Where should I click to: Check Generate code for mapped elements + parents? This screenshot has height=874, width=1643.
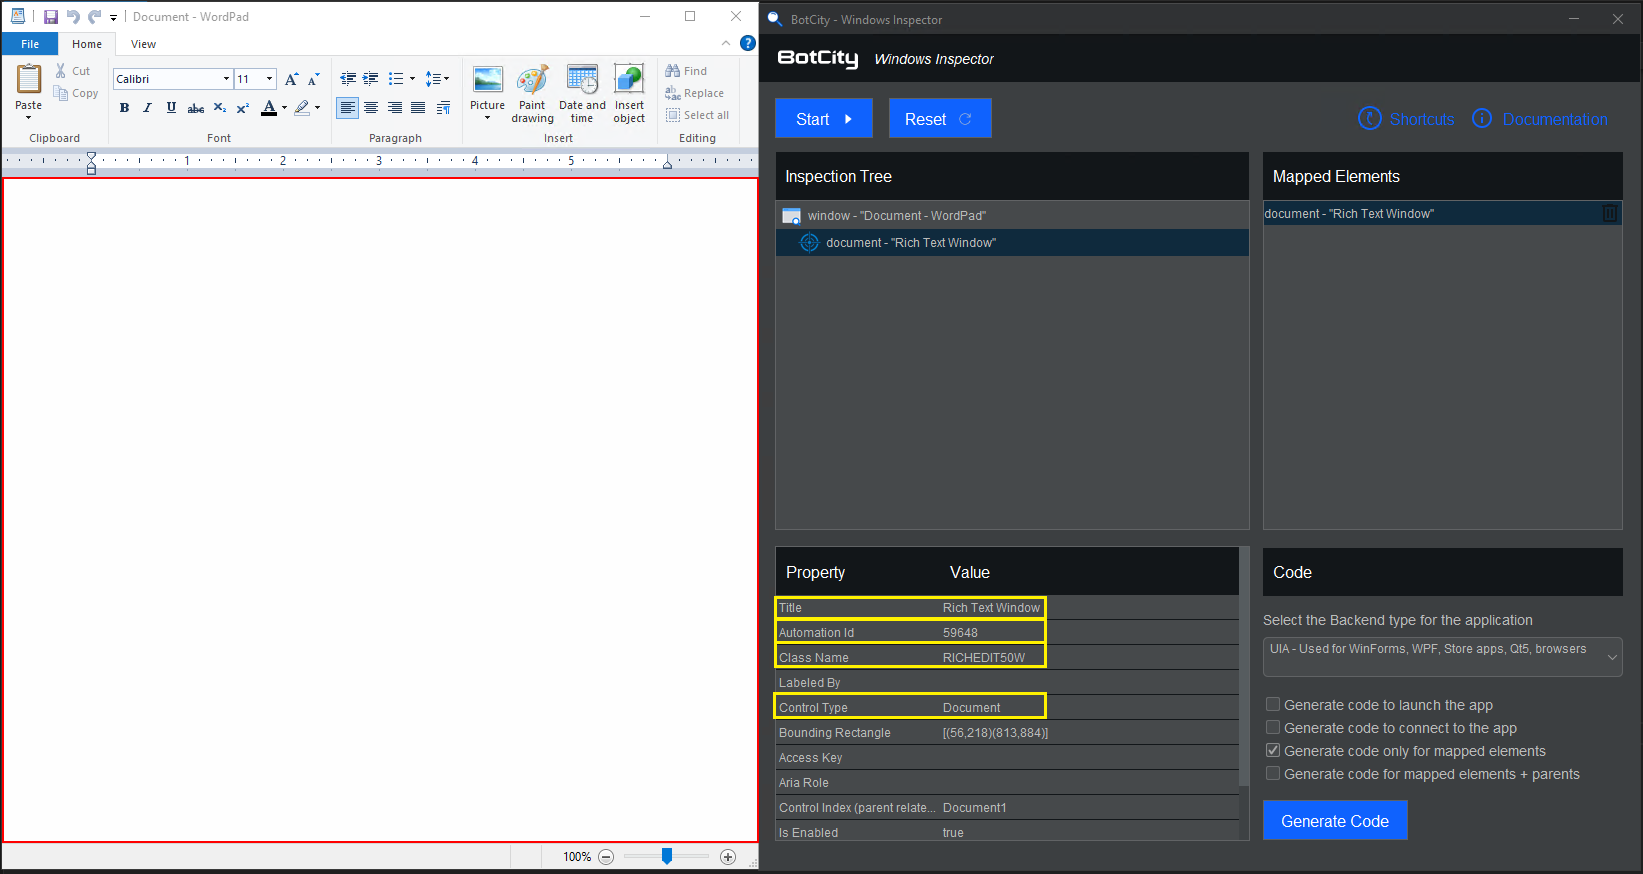pyautogui.click(x=1273, y=774)
